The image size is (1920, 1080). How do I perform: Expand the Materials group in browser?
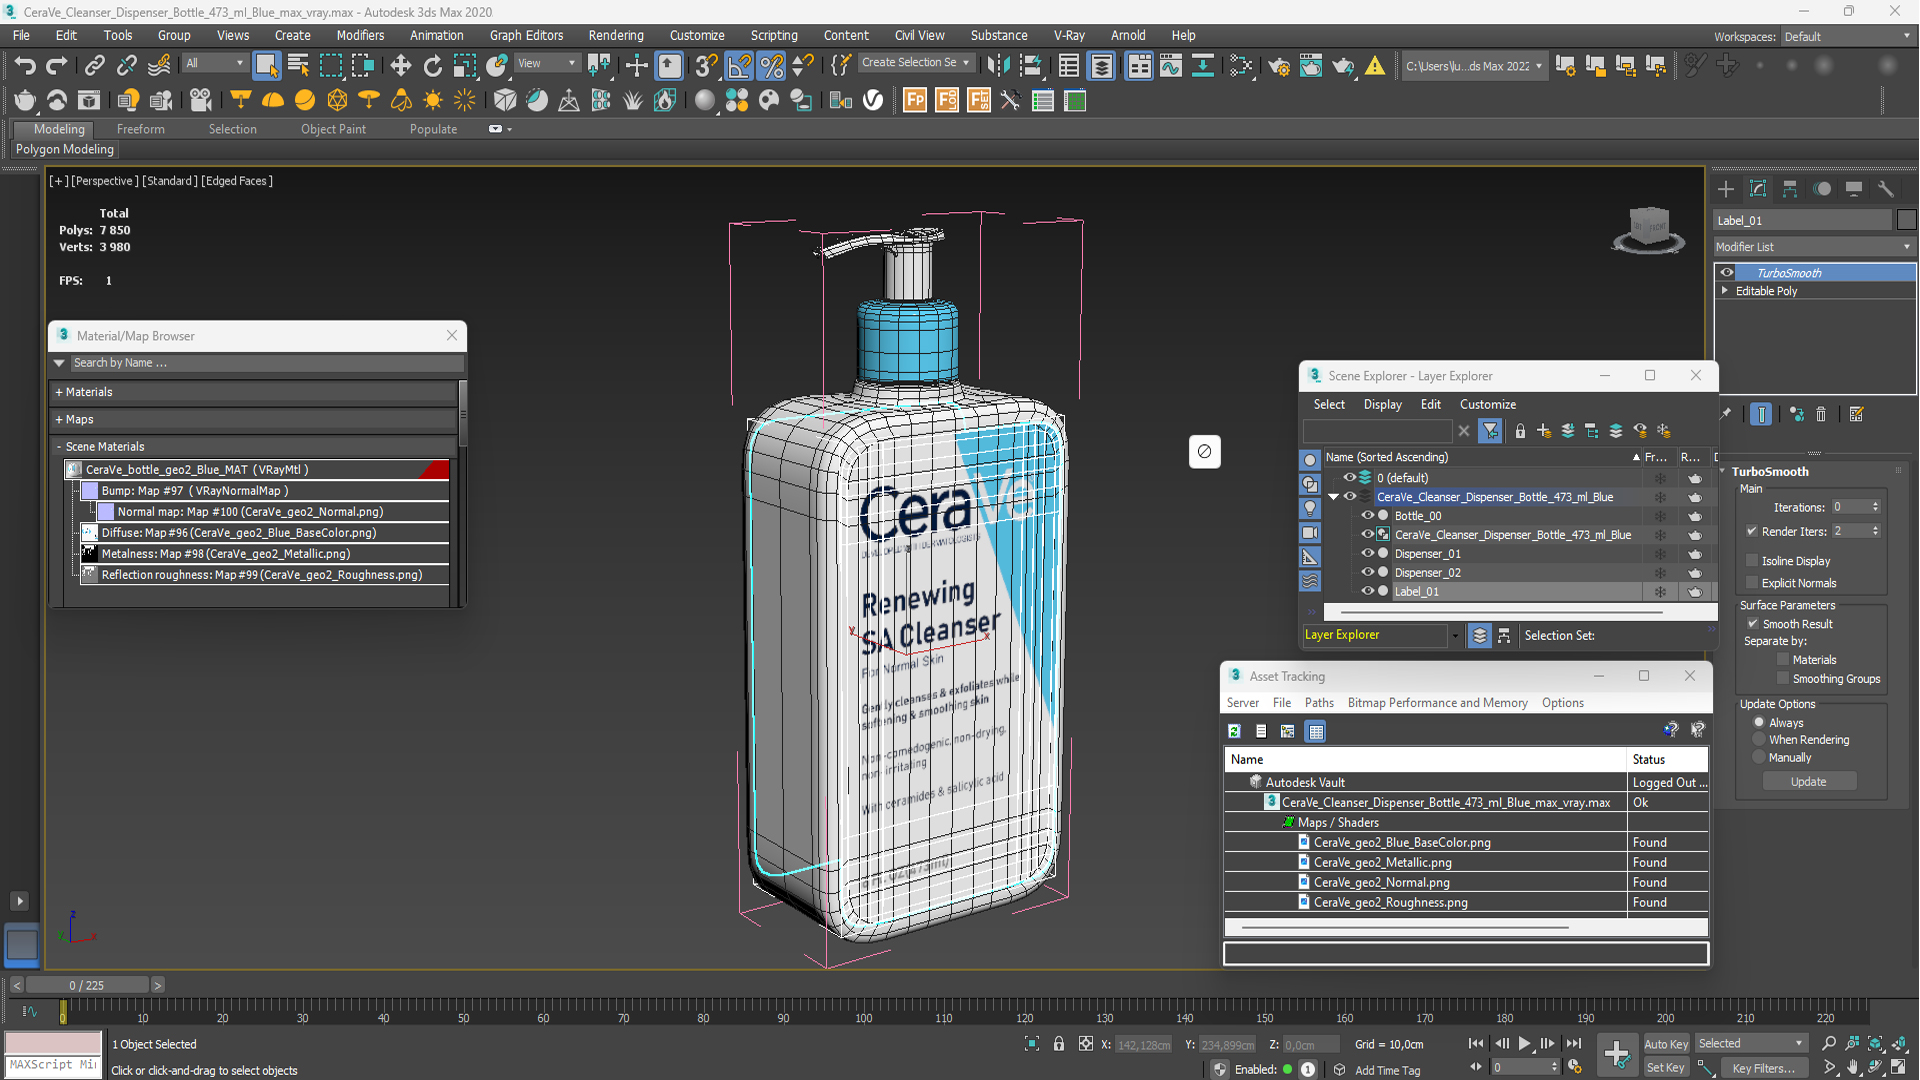[59, 392]
